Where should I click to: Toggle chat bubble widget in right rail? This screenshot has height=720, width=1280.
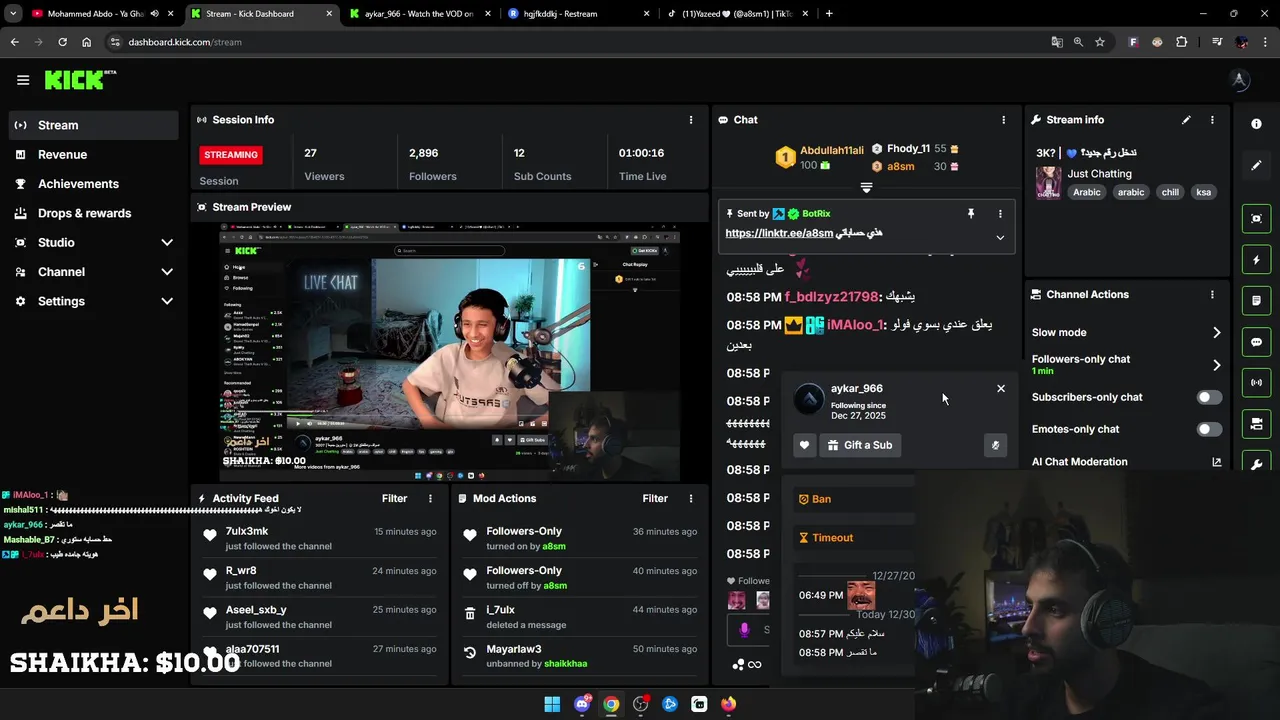pyautogui.click(x=1256, y=342)
